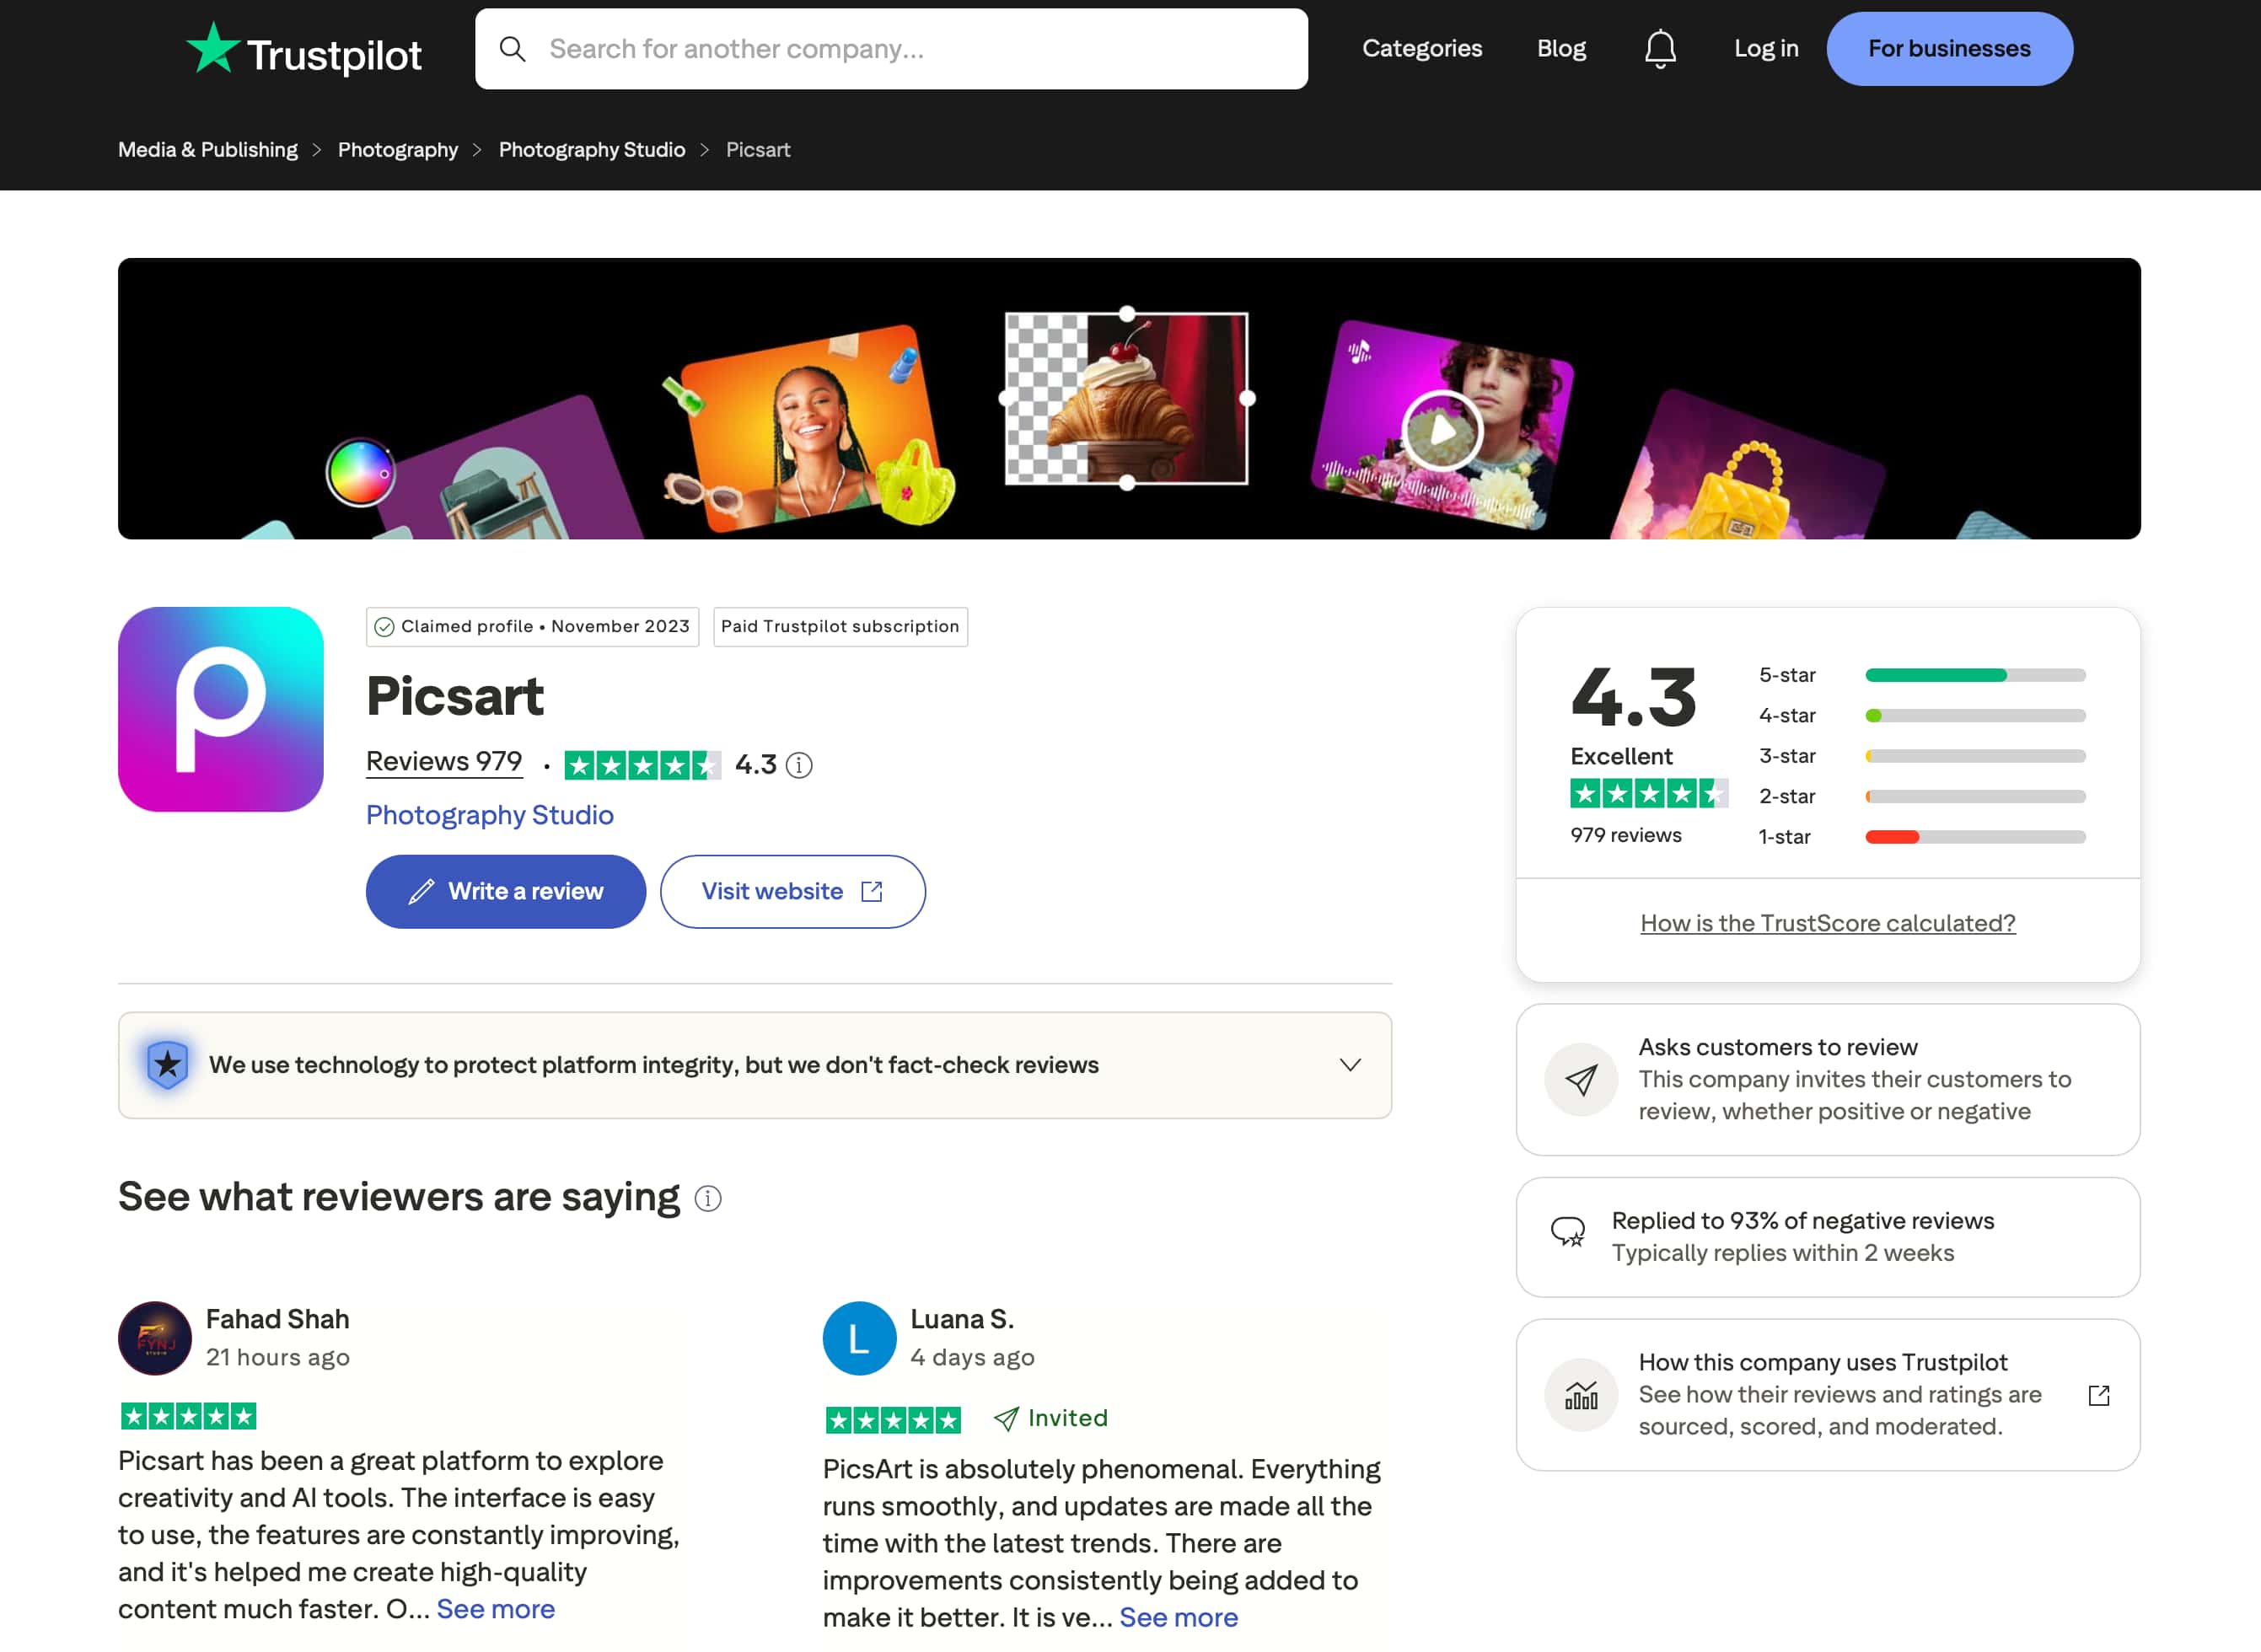This screenshot has height=1652, width=2261.
Task: Open the Photography Studio category link under Picsart
Action: tap(490, 815)
